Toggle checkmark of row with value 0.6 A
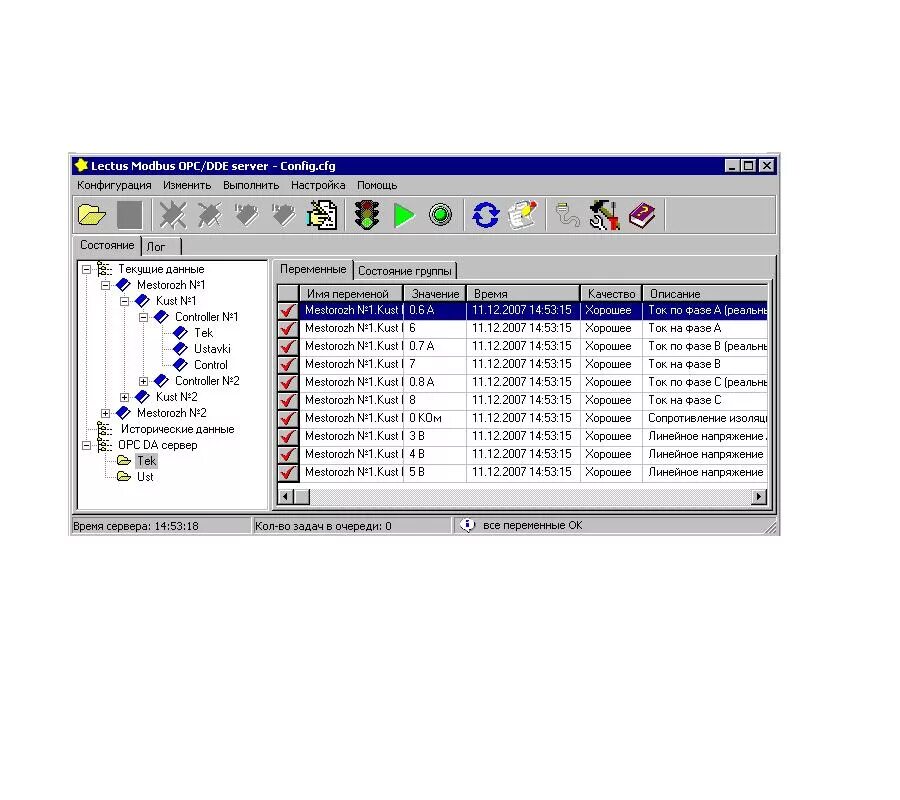This screenshot has height=800, width=900. point(288,310)
